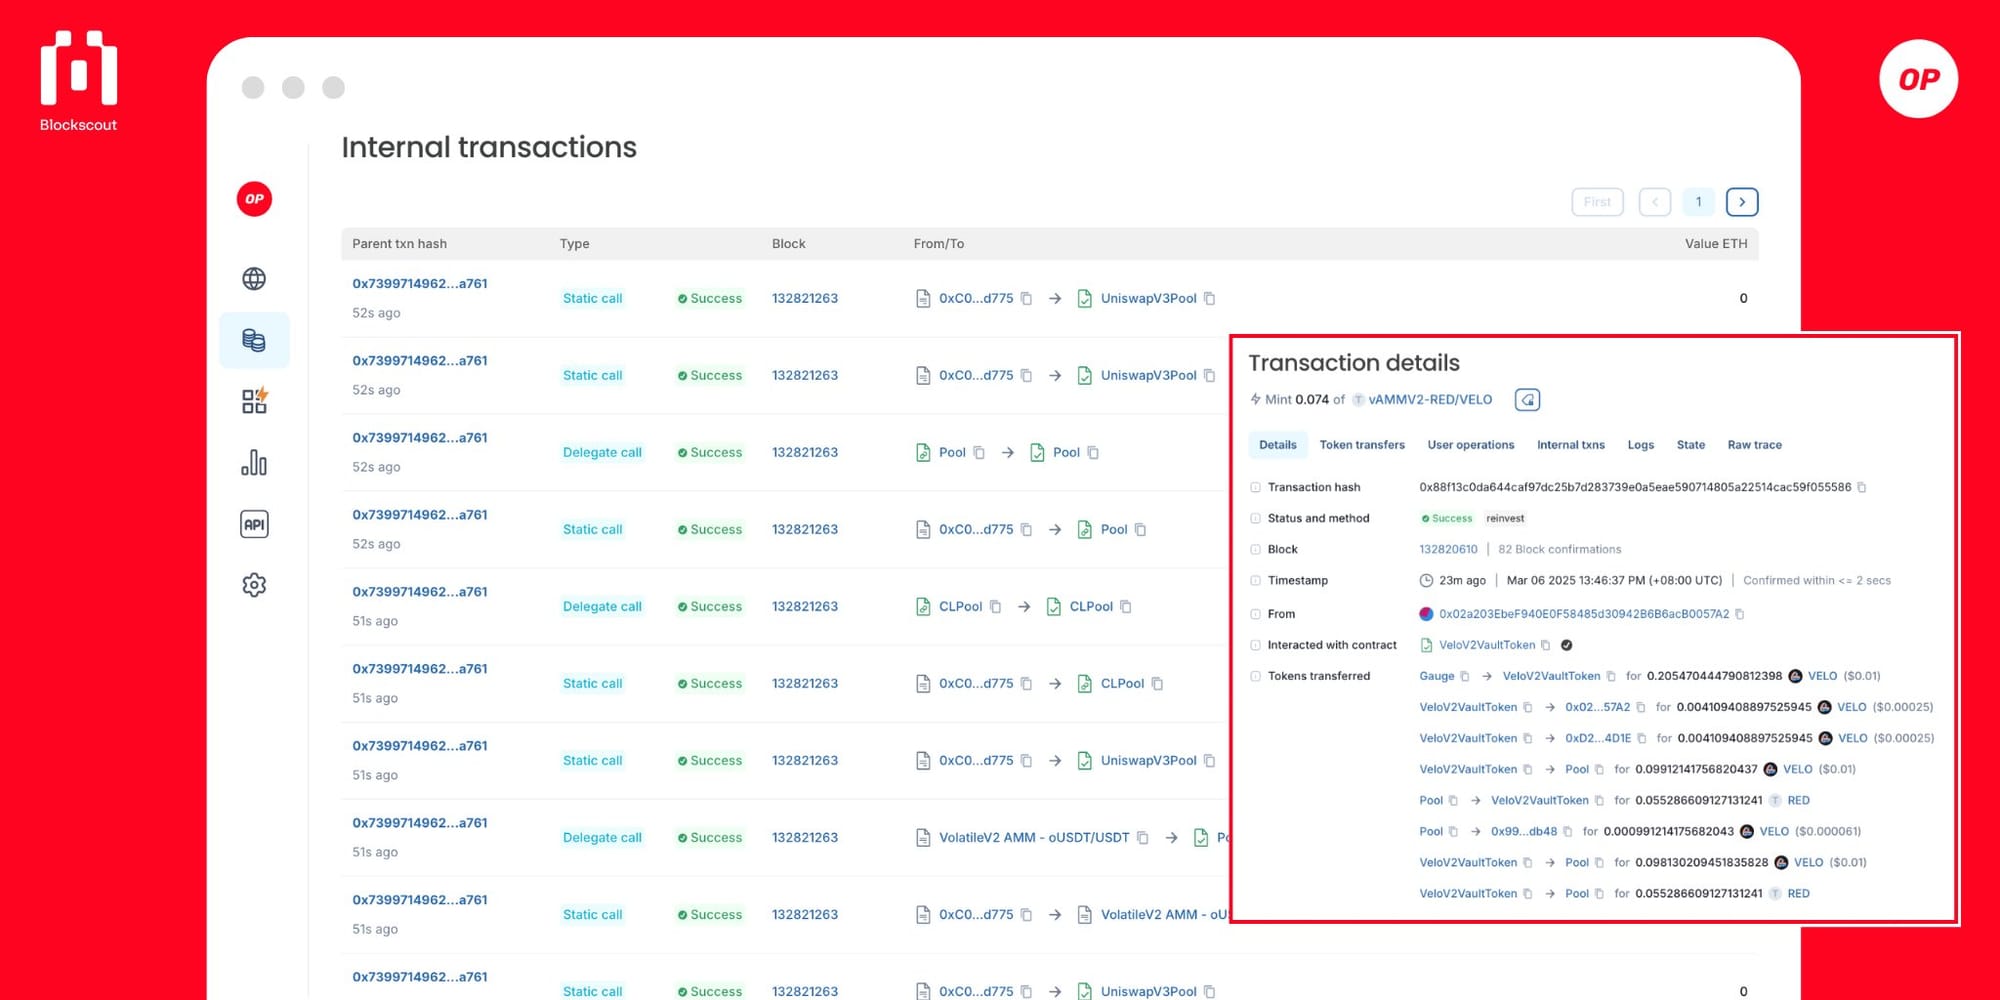Copy the 0xD2...4D1E address
The height and width of the screenshot is (1000, 2000).
pyautogui.click(x=1642, y=738)
